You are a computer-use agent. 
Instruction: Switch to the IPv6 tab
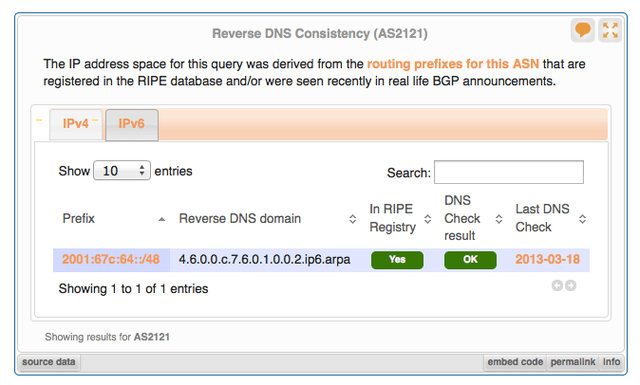131,125
